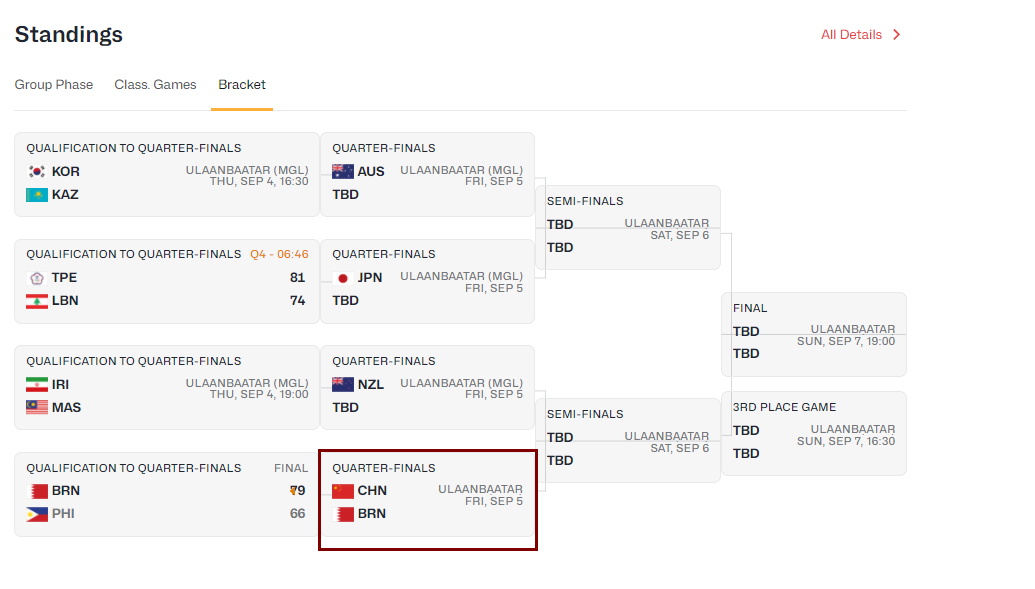Click the Kazakhstan flag icon
This screenshot has width=1035, height=589.
pyautogui.click(x=37, y=195)
